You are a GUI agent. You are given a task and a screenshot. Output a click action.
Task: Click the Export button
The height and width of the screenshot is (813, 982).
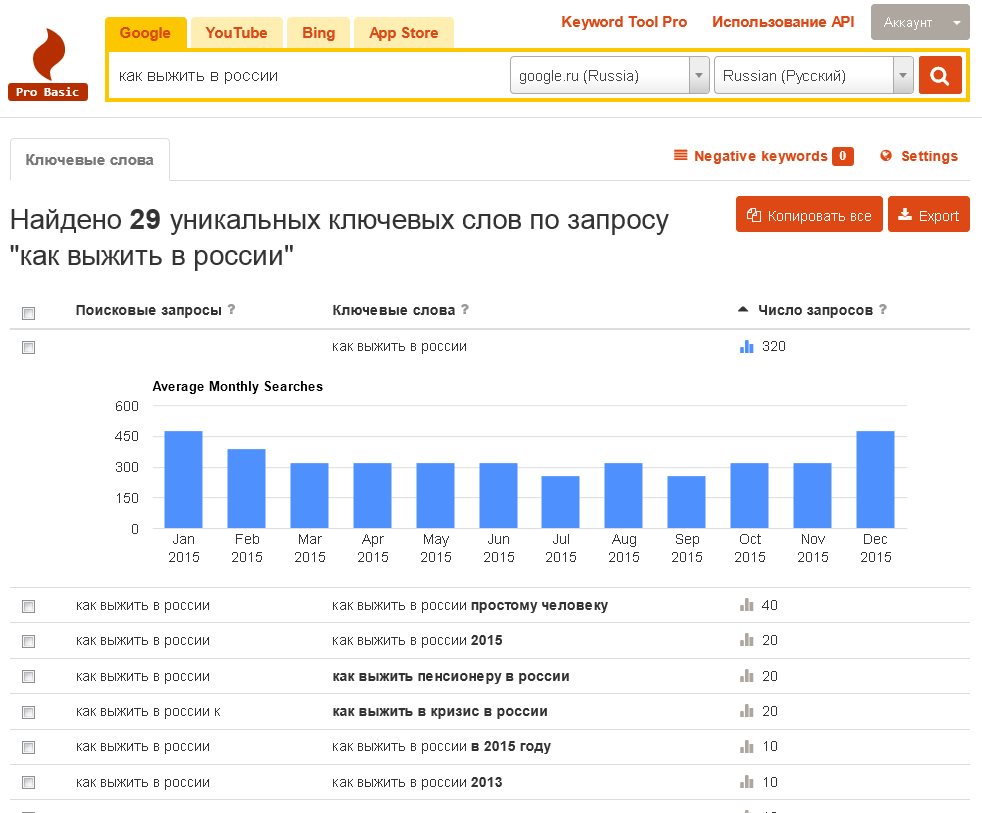pos(929,214)
